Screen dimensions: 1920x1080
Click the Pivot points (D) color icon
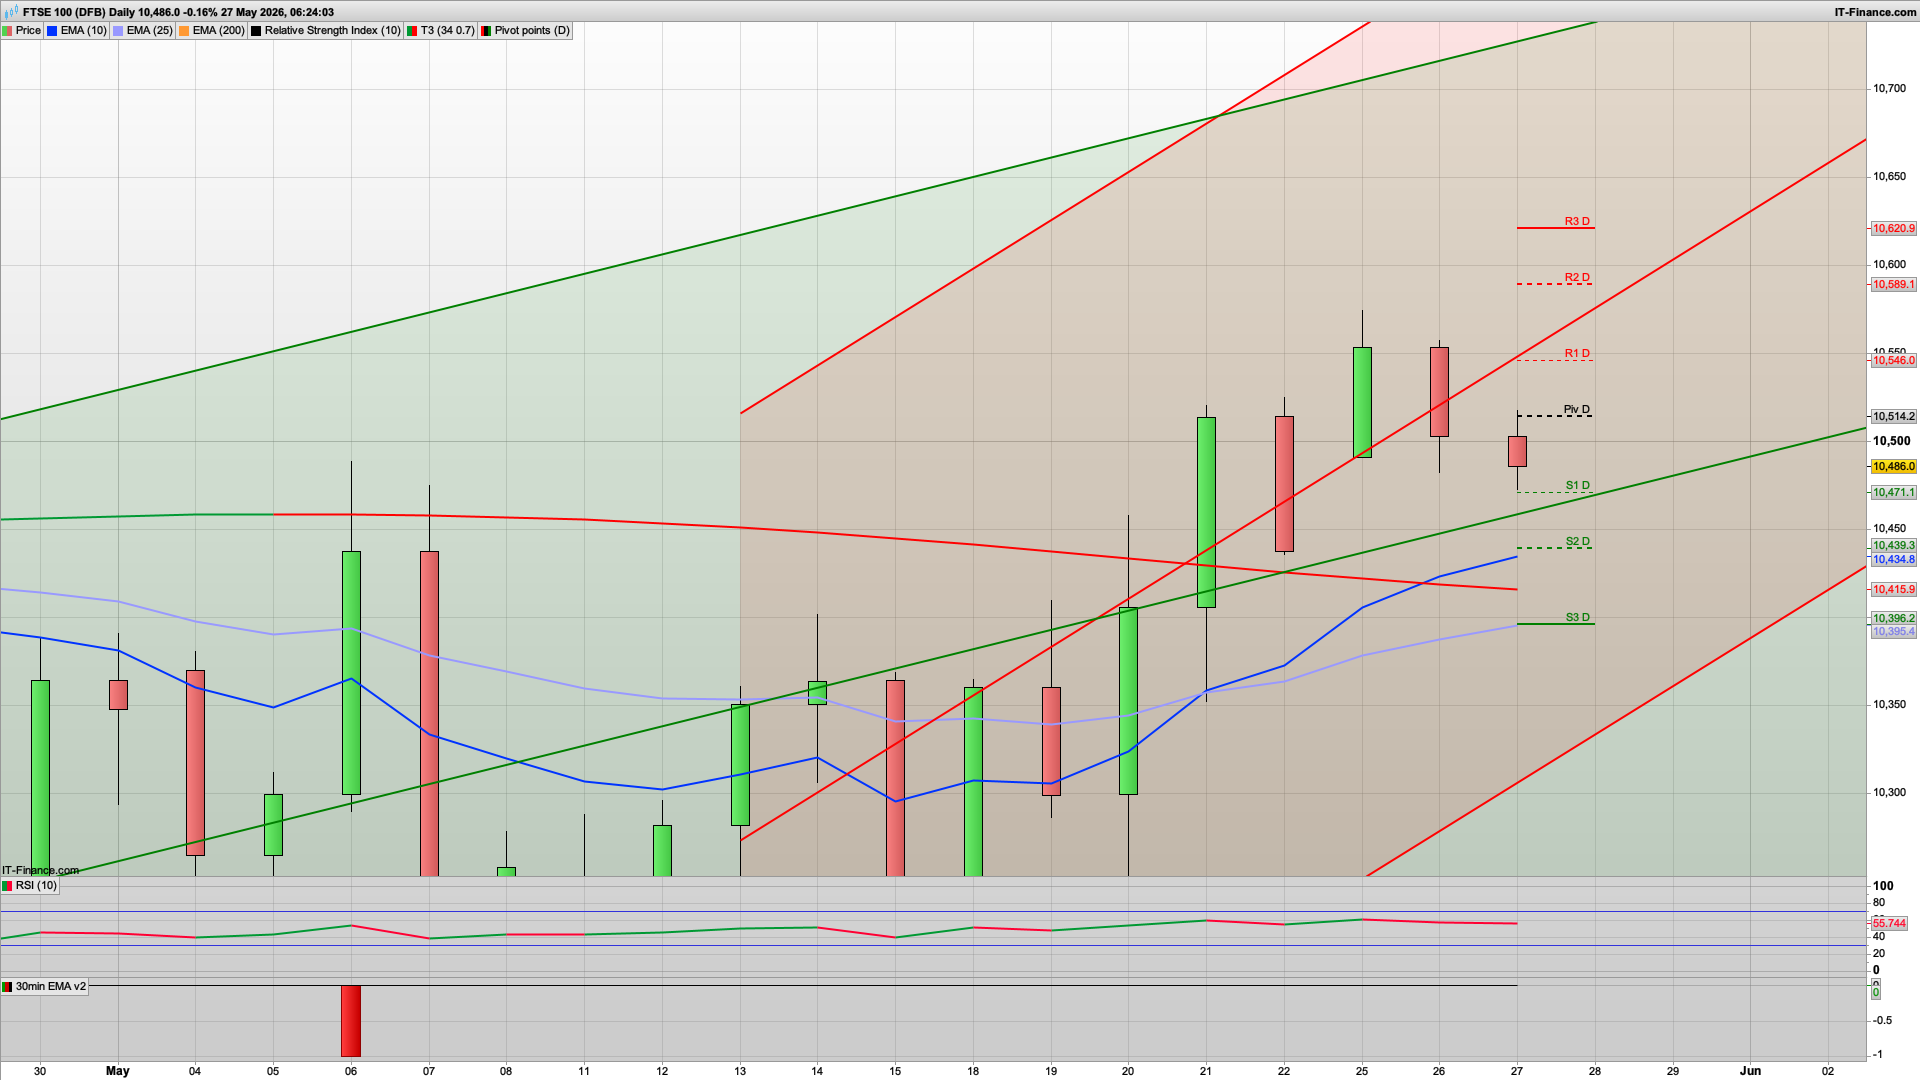point(486,31)
